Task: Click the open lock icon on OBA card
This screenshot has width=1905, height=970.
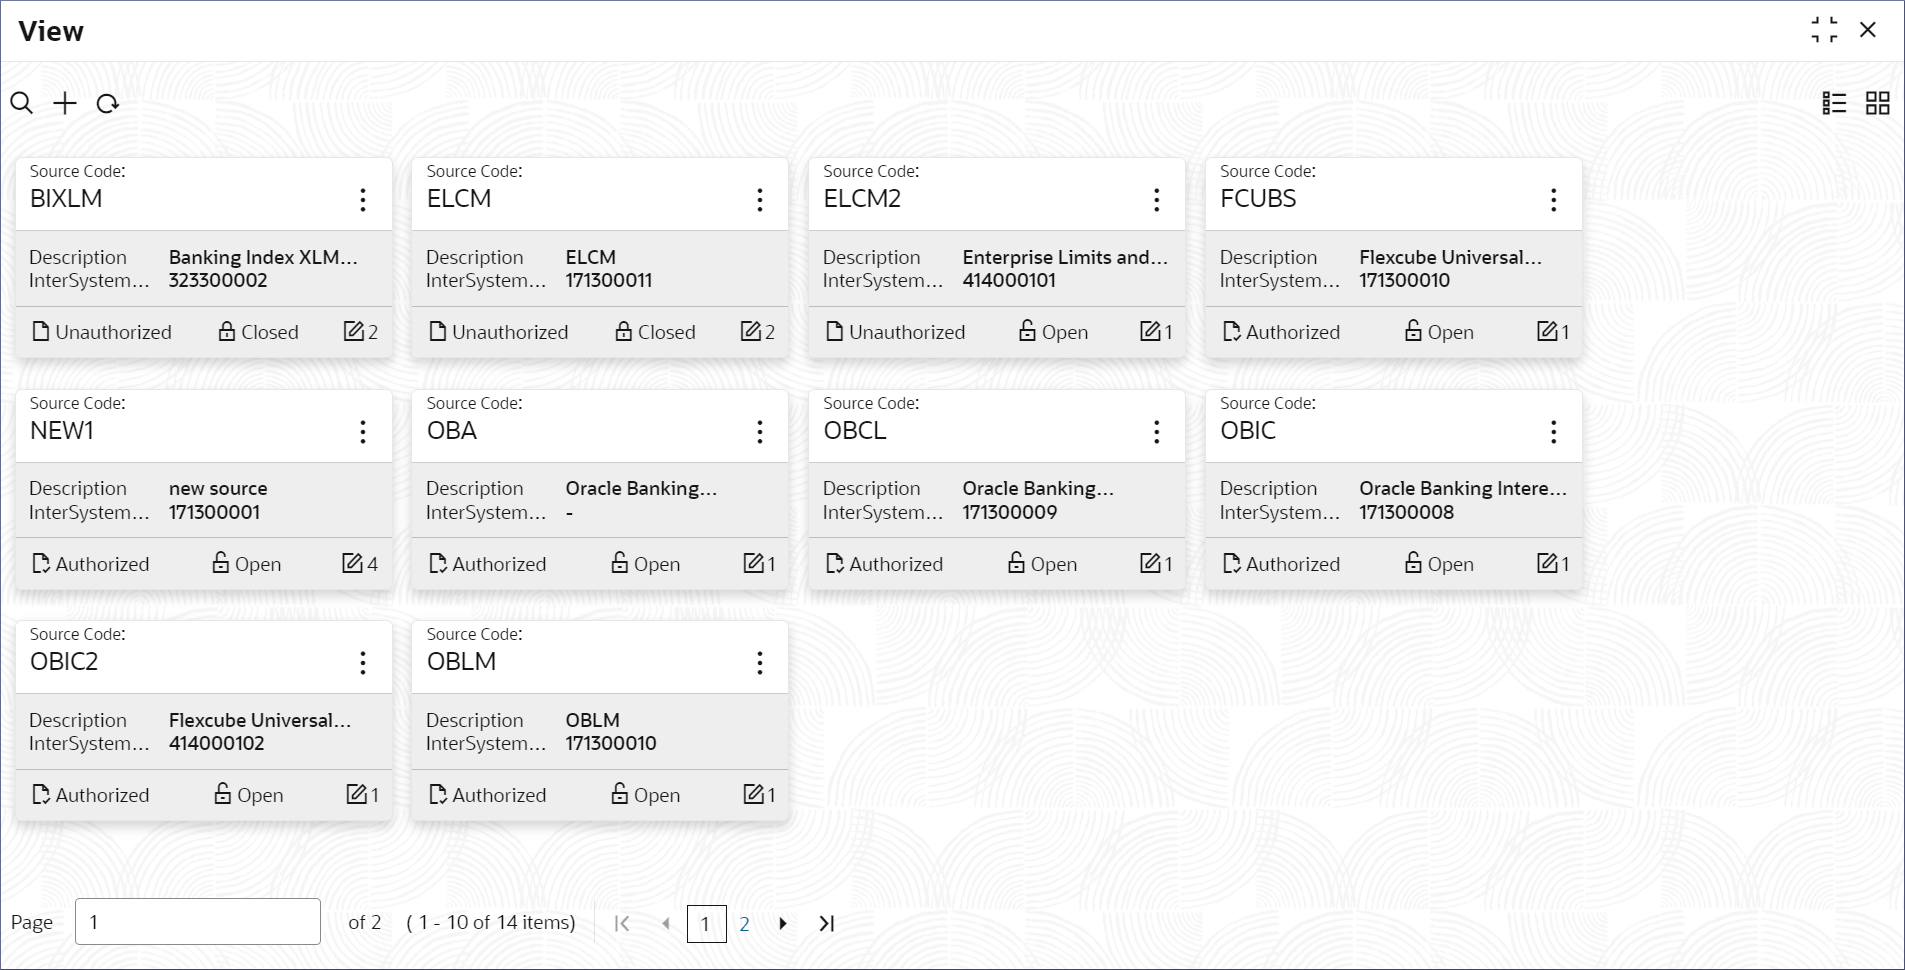Action: [x=620, y=562]
